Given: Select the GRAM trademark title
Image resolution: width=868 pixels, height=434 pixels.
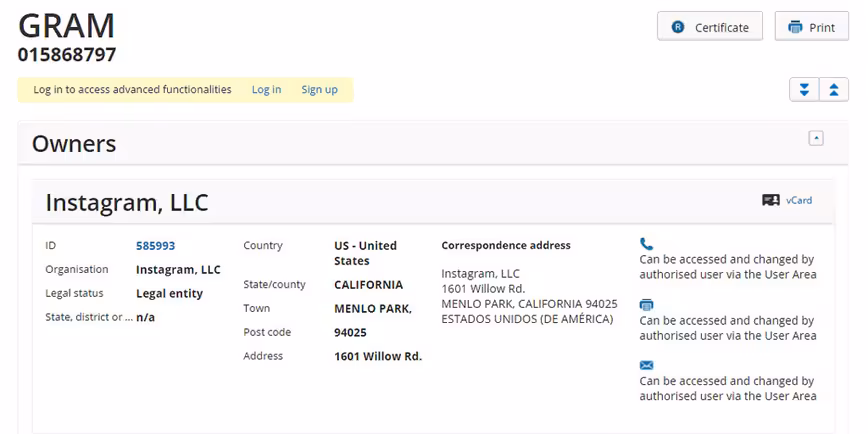Looking at the screenshot, I should tap(66, 25).
